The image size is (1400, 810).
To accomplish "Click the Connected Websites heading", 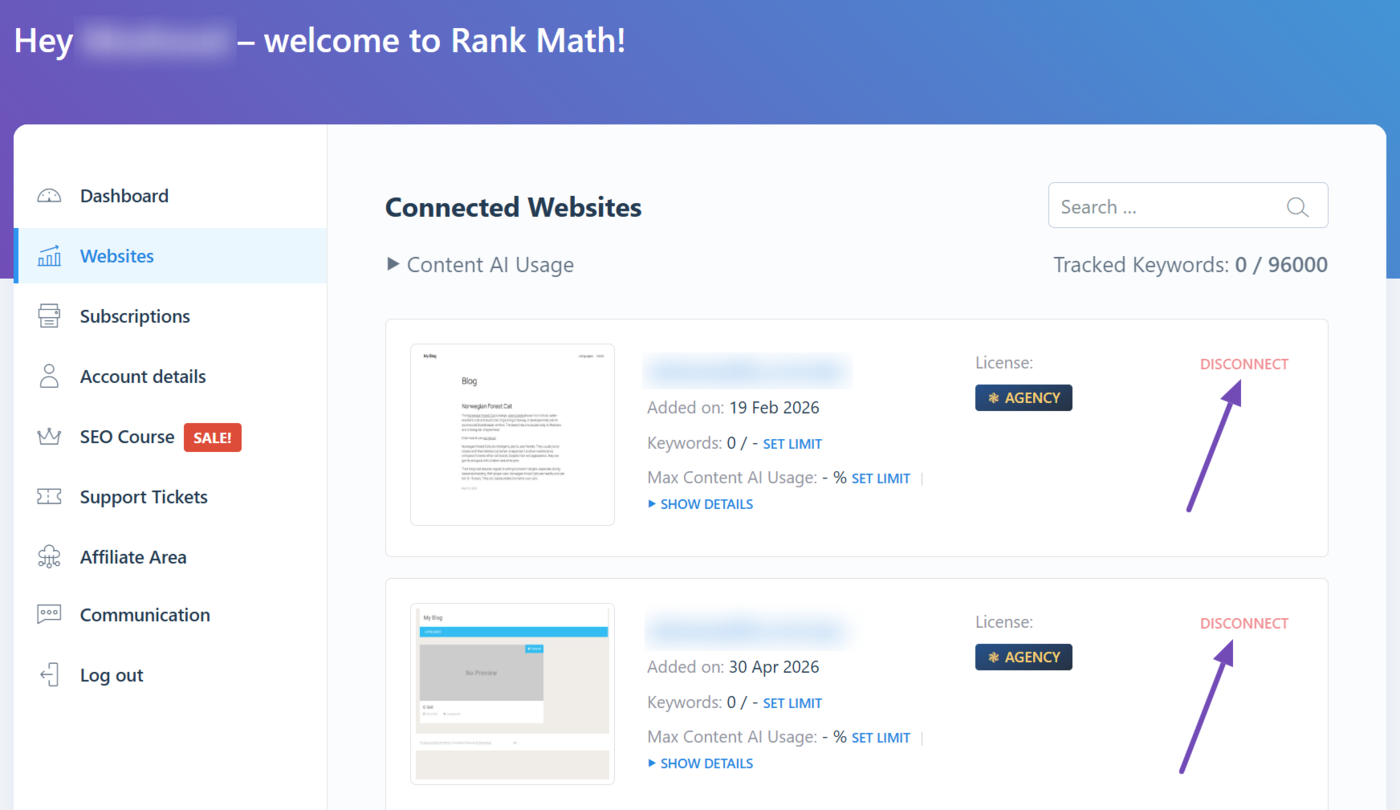I will click(x=513, y=207).
